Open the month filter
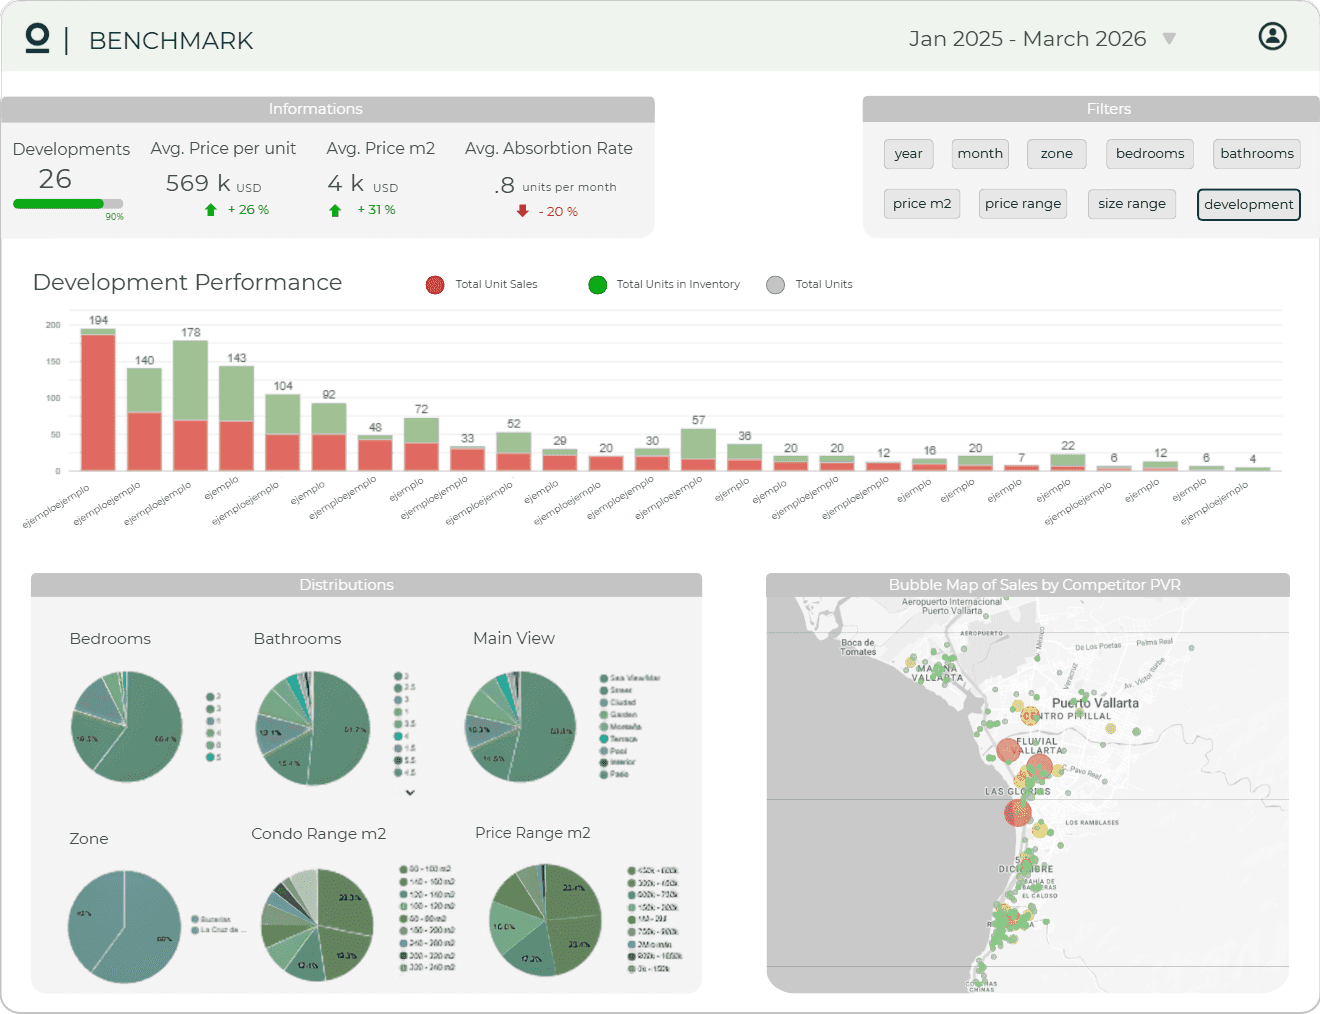1320x1014 pixels. (980, 154)
